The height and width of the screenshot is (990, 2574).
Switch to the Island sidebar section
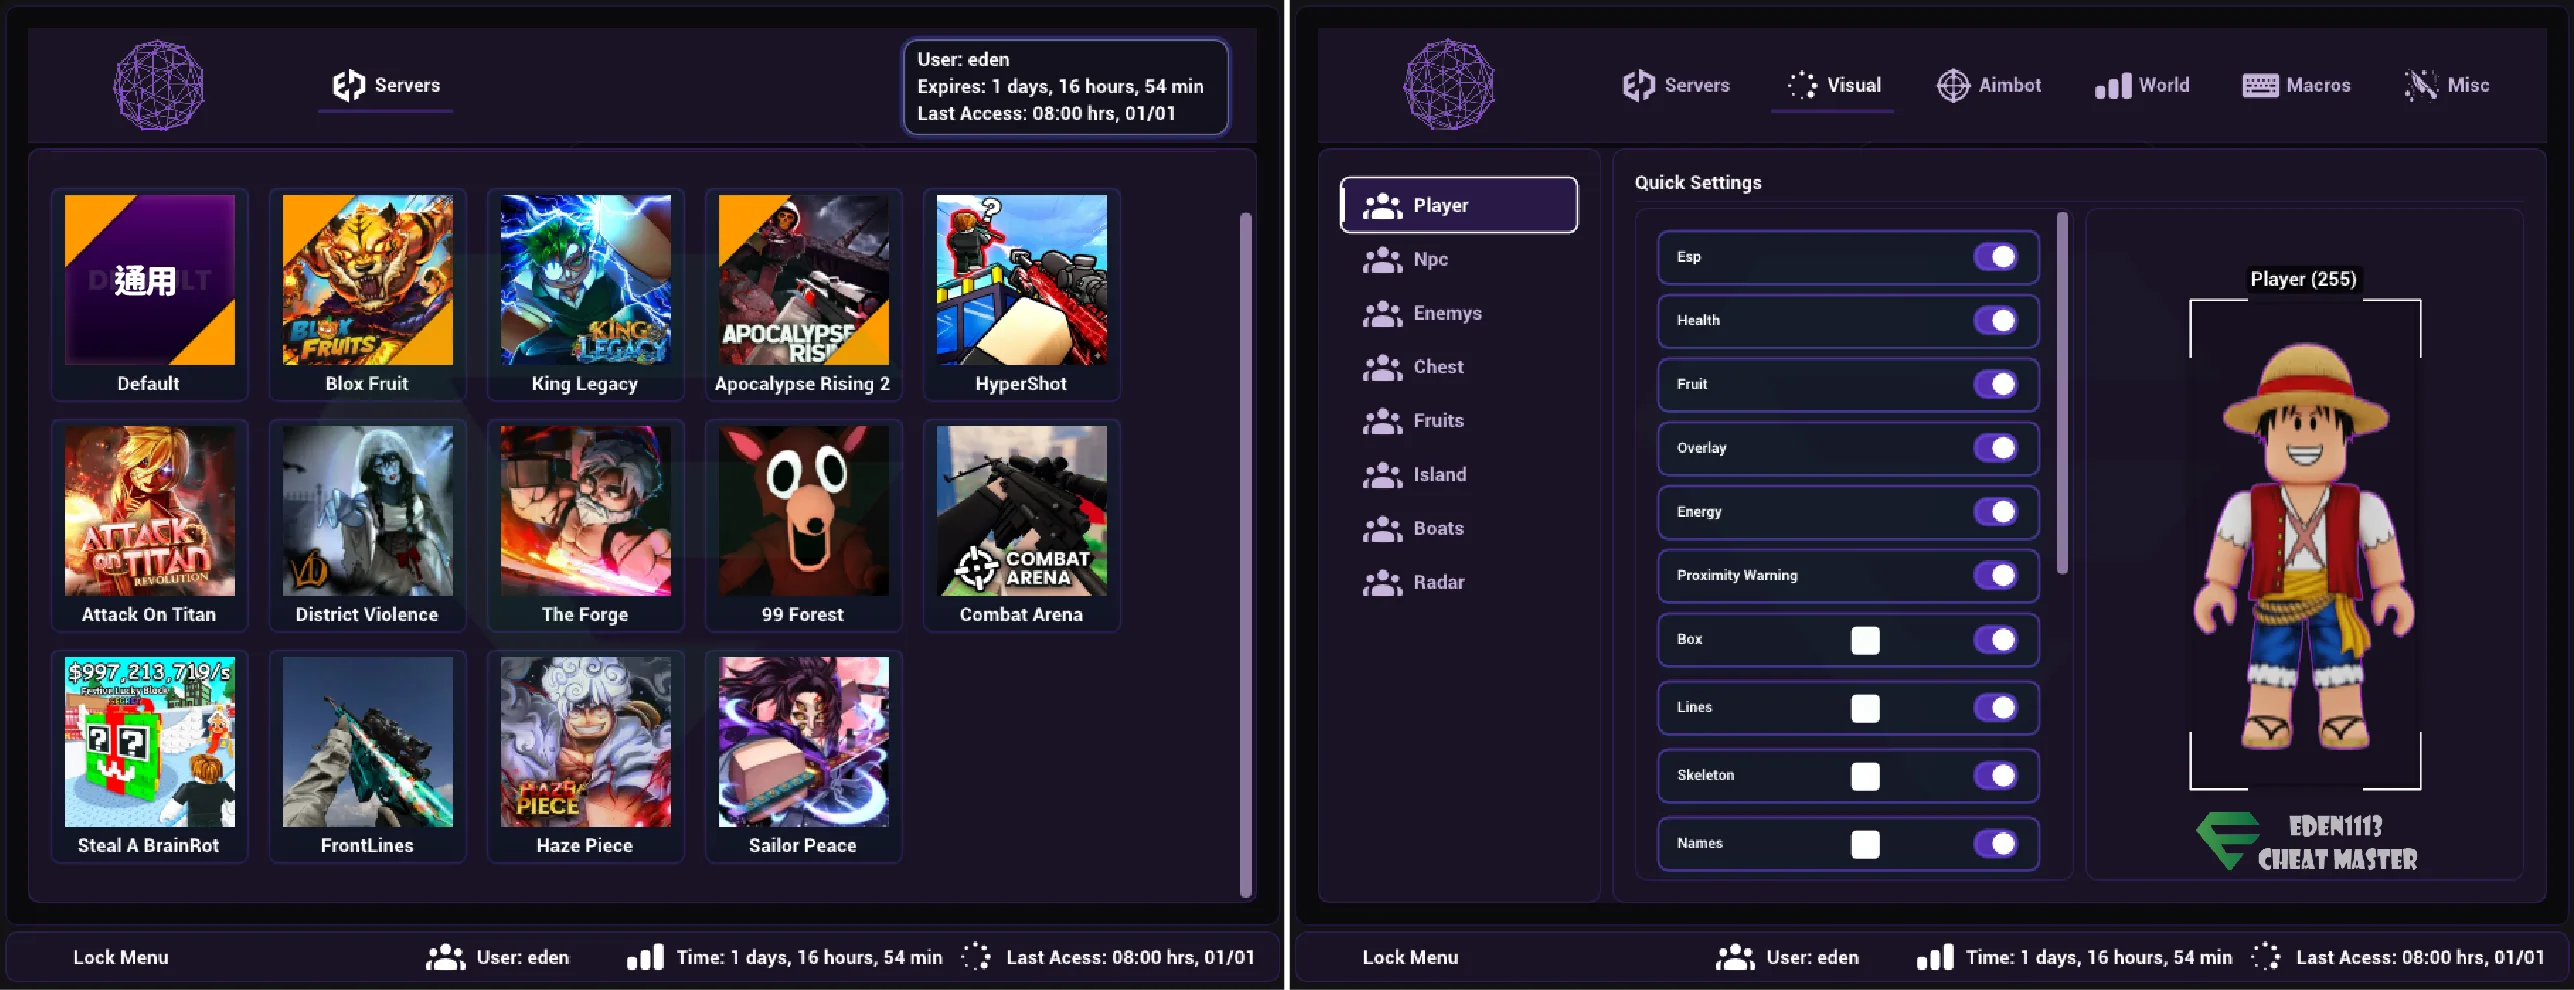(1438, 475)
